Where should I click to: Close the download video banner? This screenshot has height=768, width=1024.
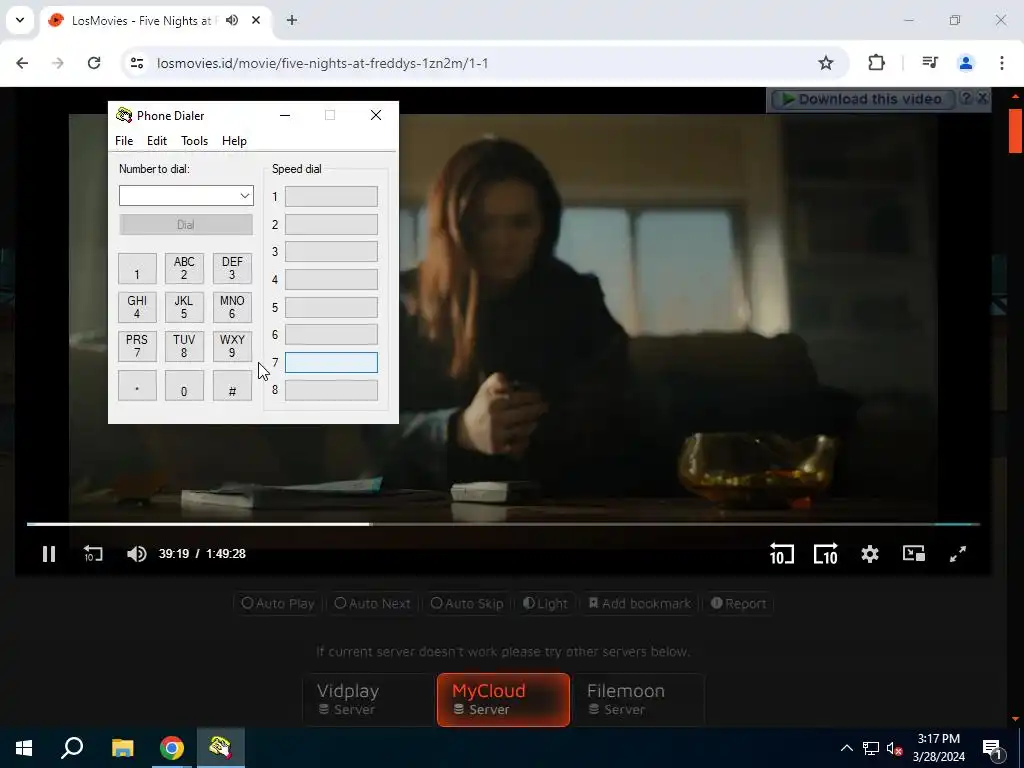[982, 99]
